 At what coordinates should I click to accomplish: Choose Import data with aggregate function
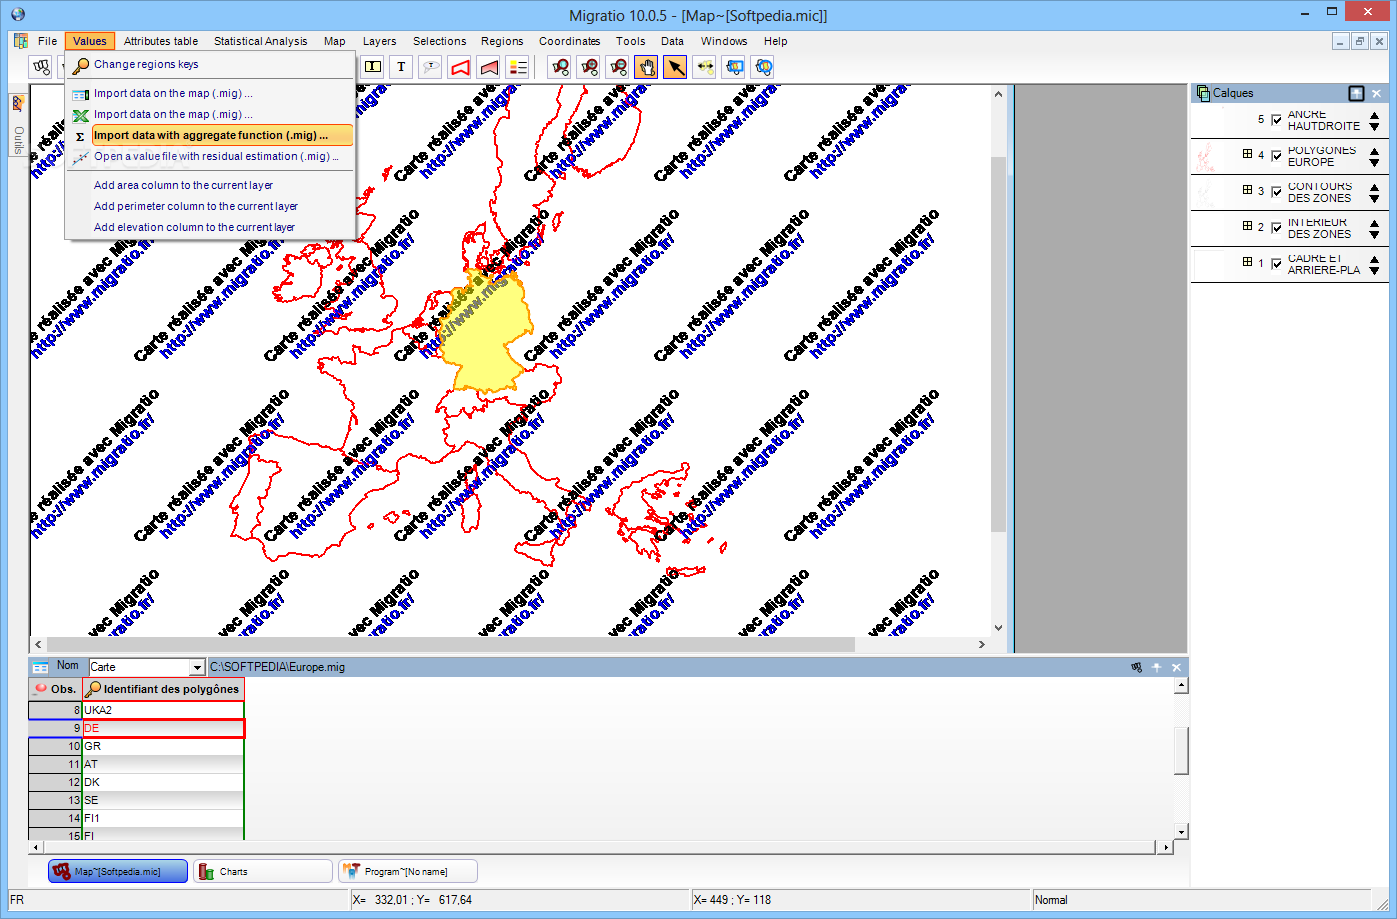point(222,135)
